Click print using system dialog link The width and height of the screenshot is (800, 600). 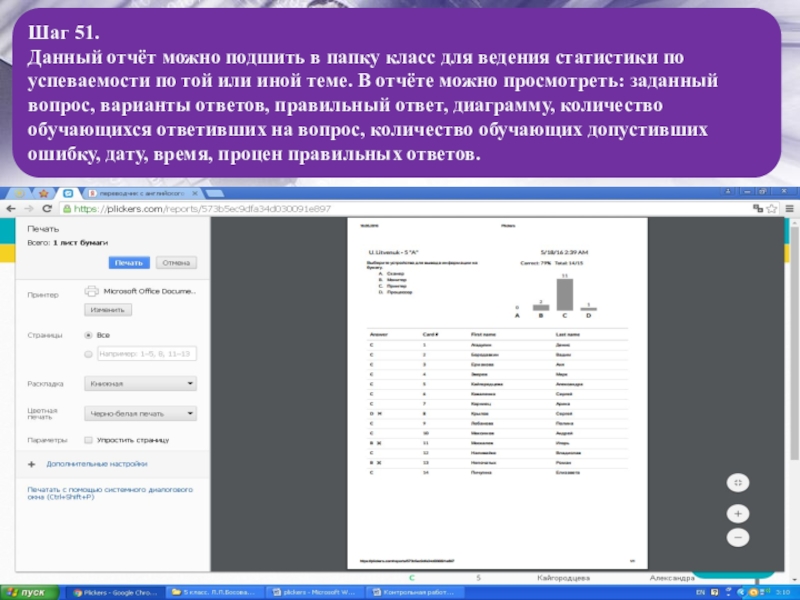click(110, 493)
